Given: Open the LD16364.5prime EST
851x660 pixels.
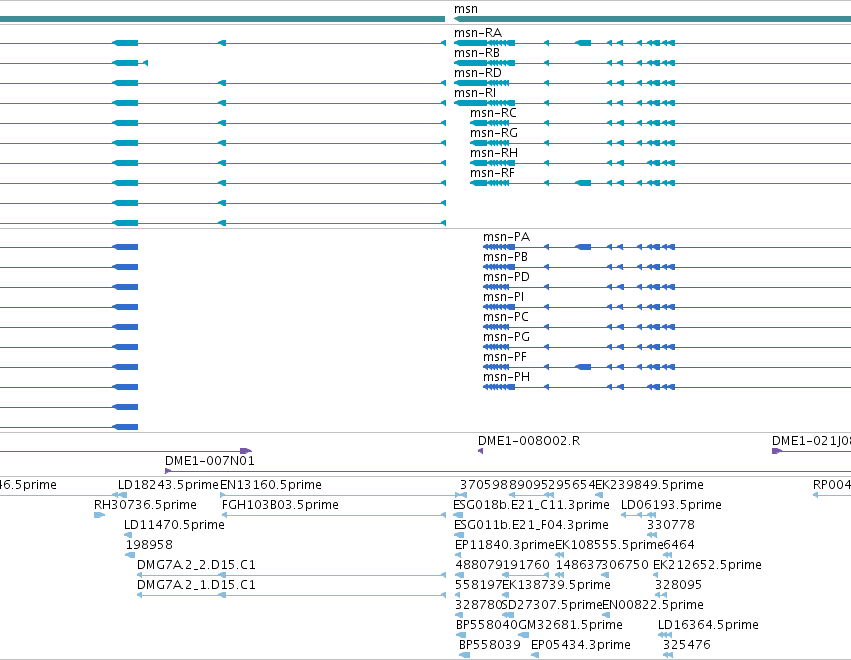Looking at the screenshot, I should tap(708, 625).
